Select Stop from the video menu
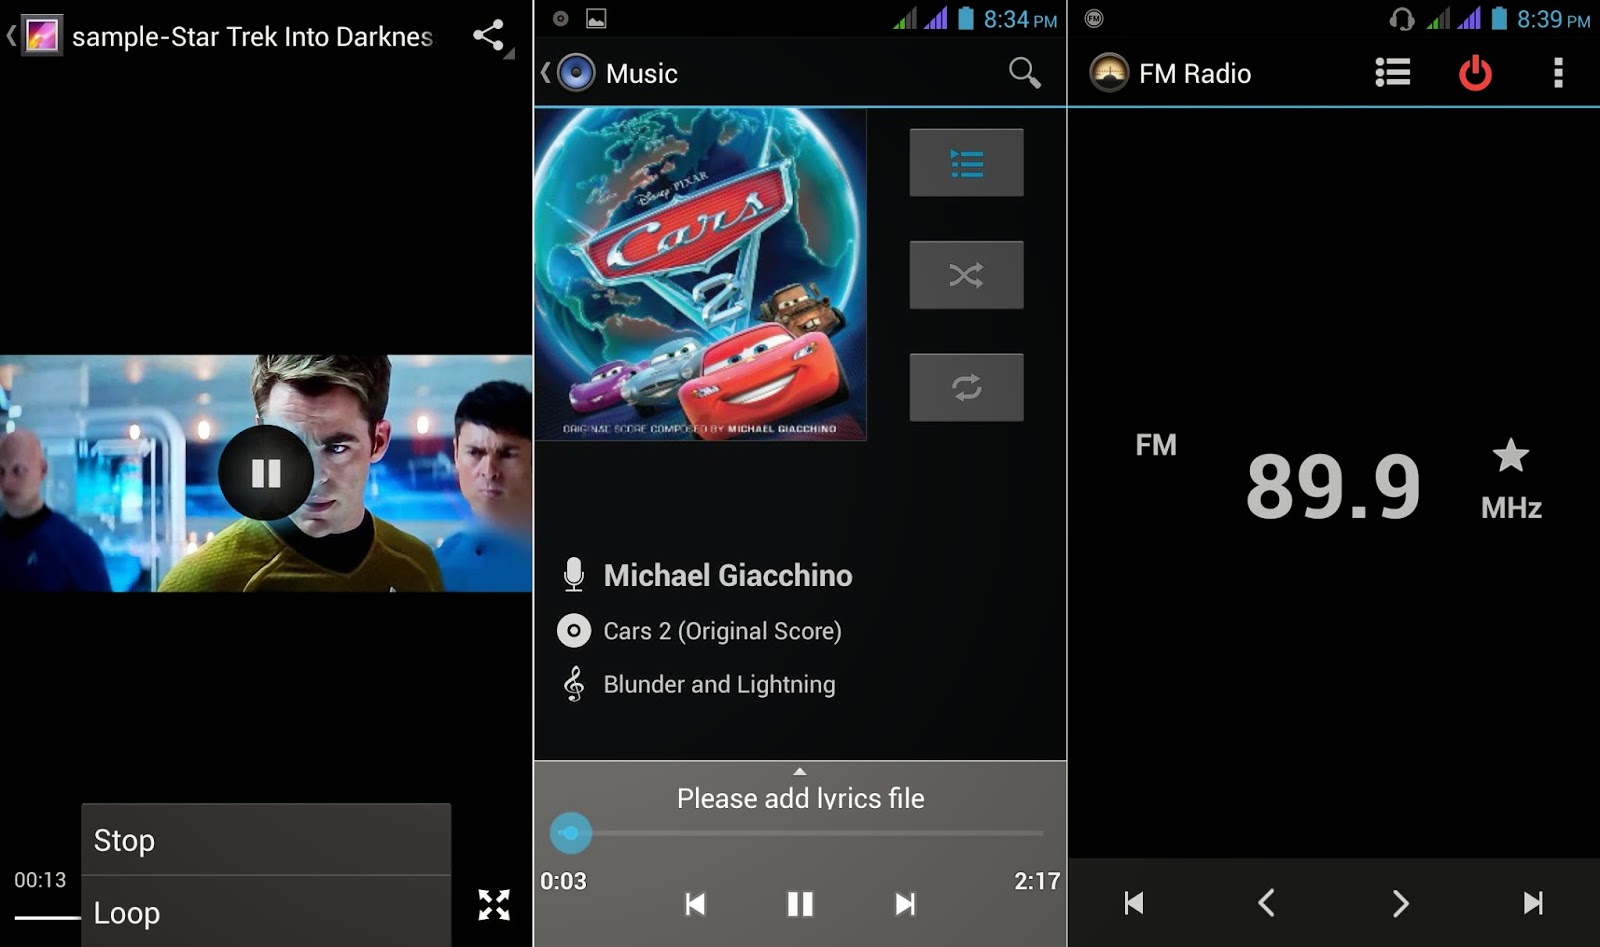 (x=266, y=840)
